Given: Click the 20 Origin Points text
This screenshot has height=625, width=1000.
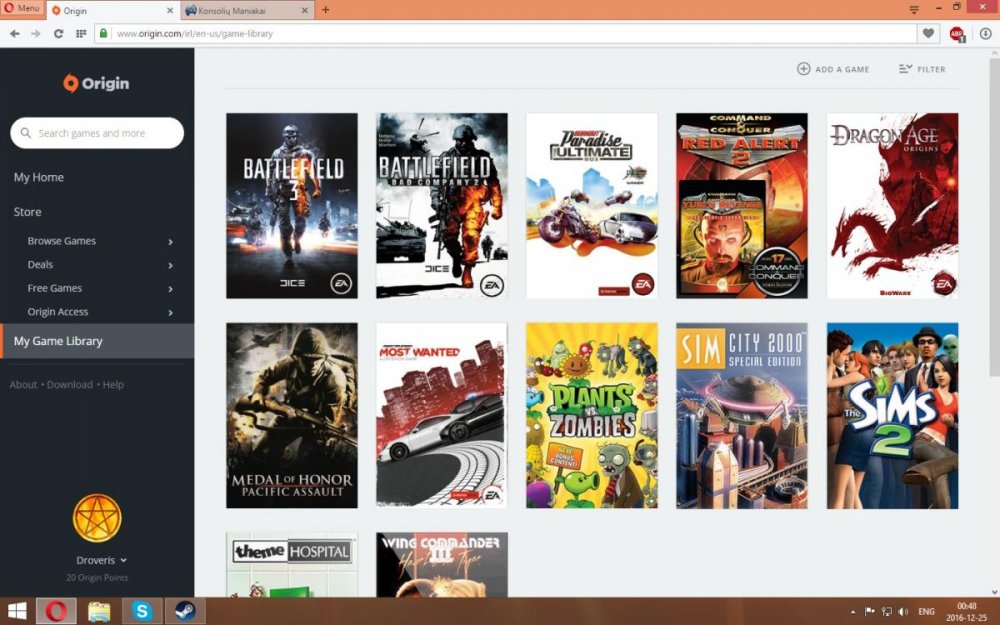Looking at the screenshot, I should point(97,578).
